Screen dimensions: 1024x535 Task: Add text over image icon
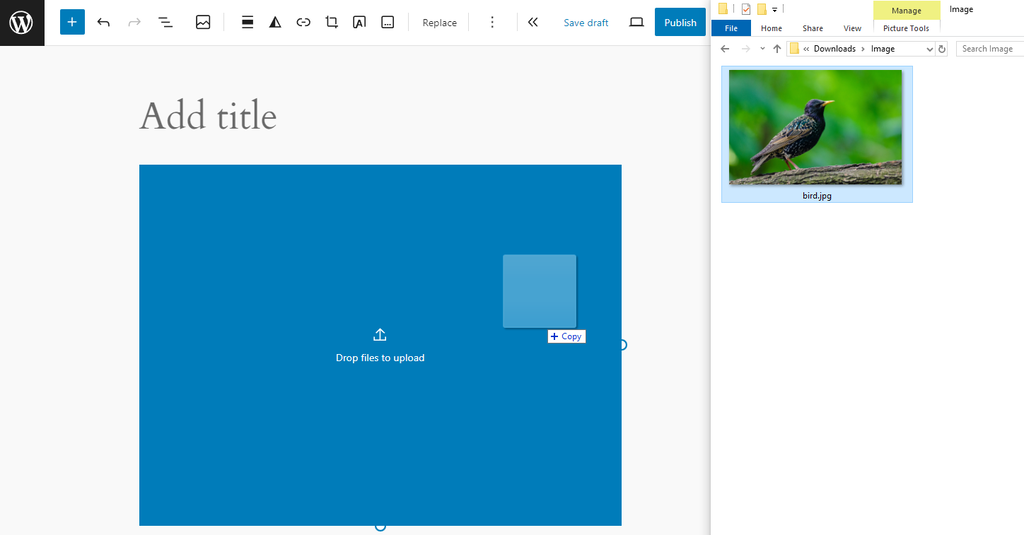pos(359,22)
